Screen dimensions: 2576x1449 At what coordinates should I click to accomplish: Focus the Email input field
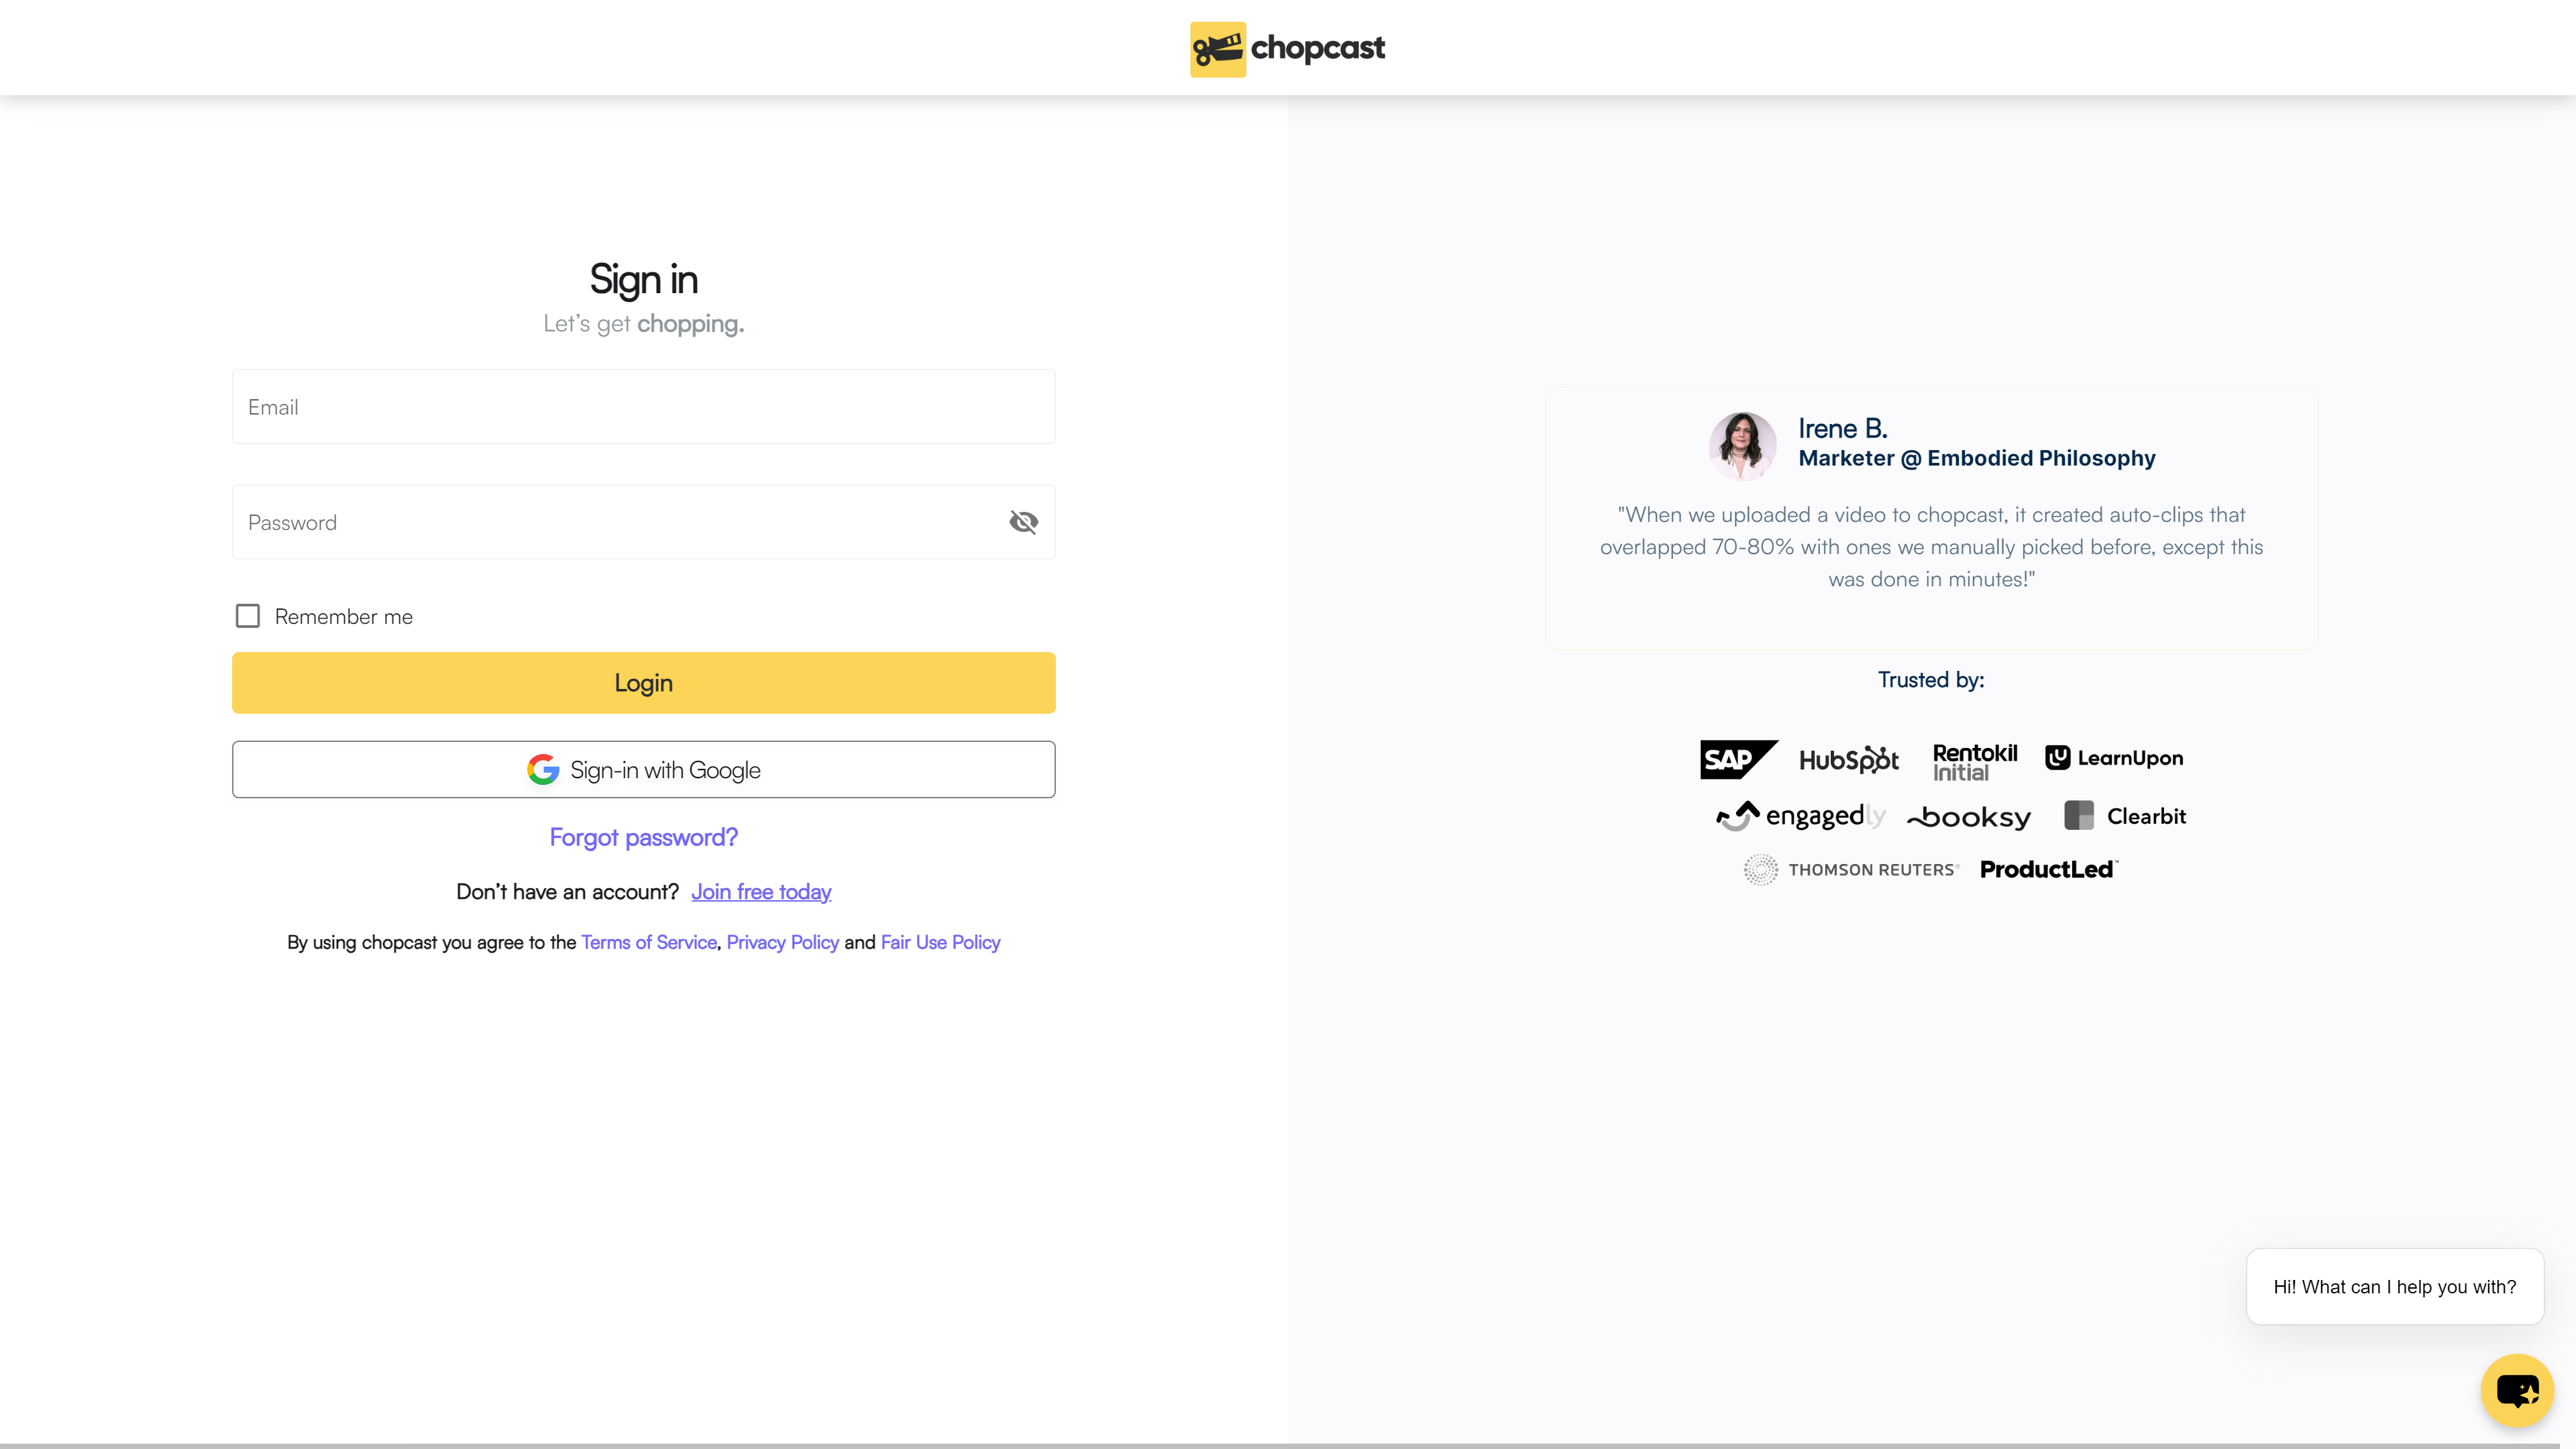643,407
